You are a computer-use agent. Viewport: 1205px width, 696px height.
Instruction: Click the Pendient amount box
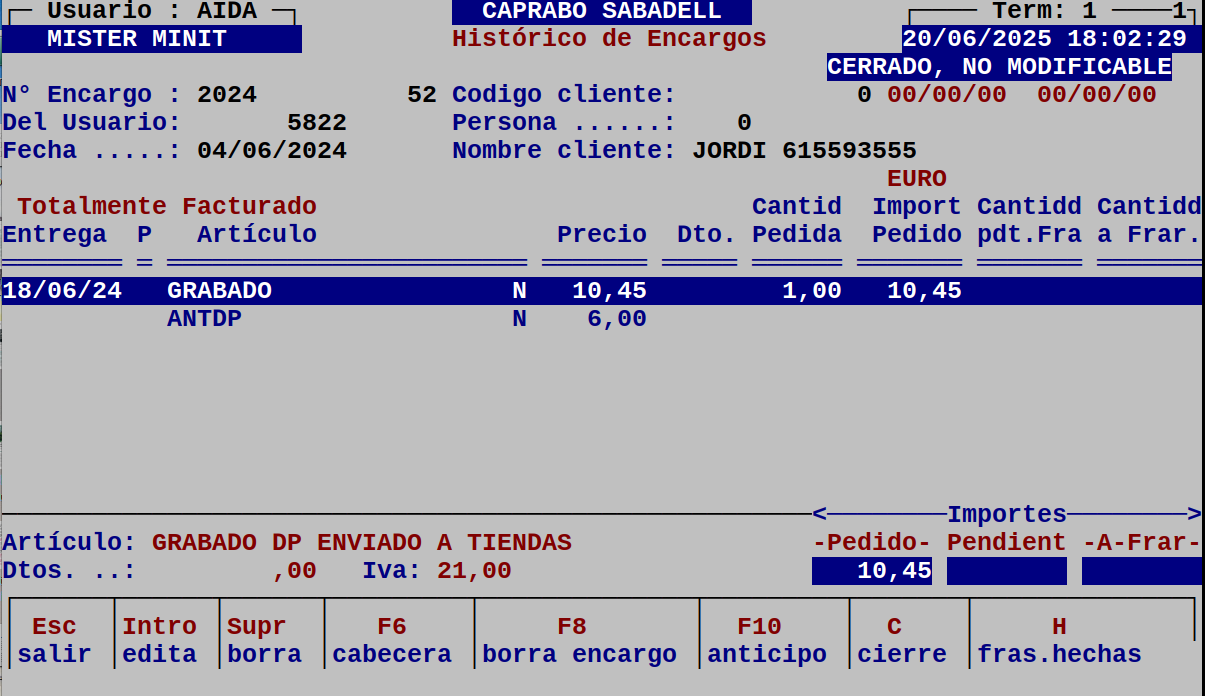(x=1008, y=570)
